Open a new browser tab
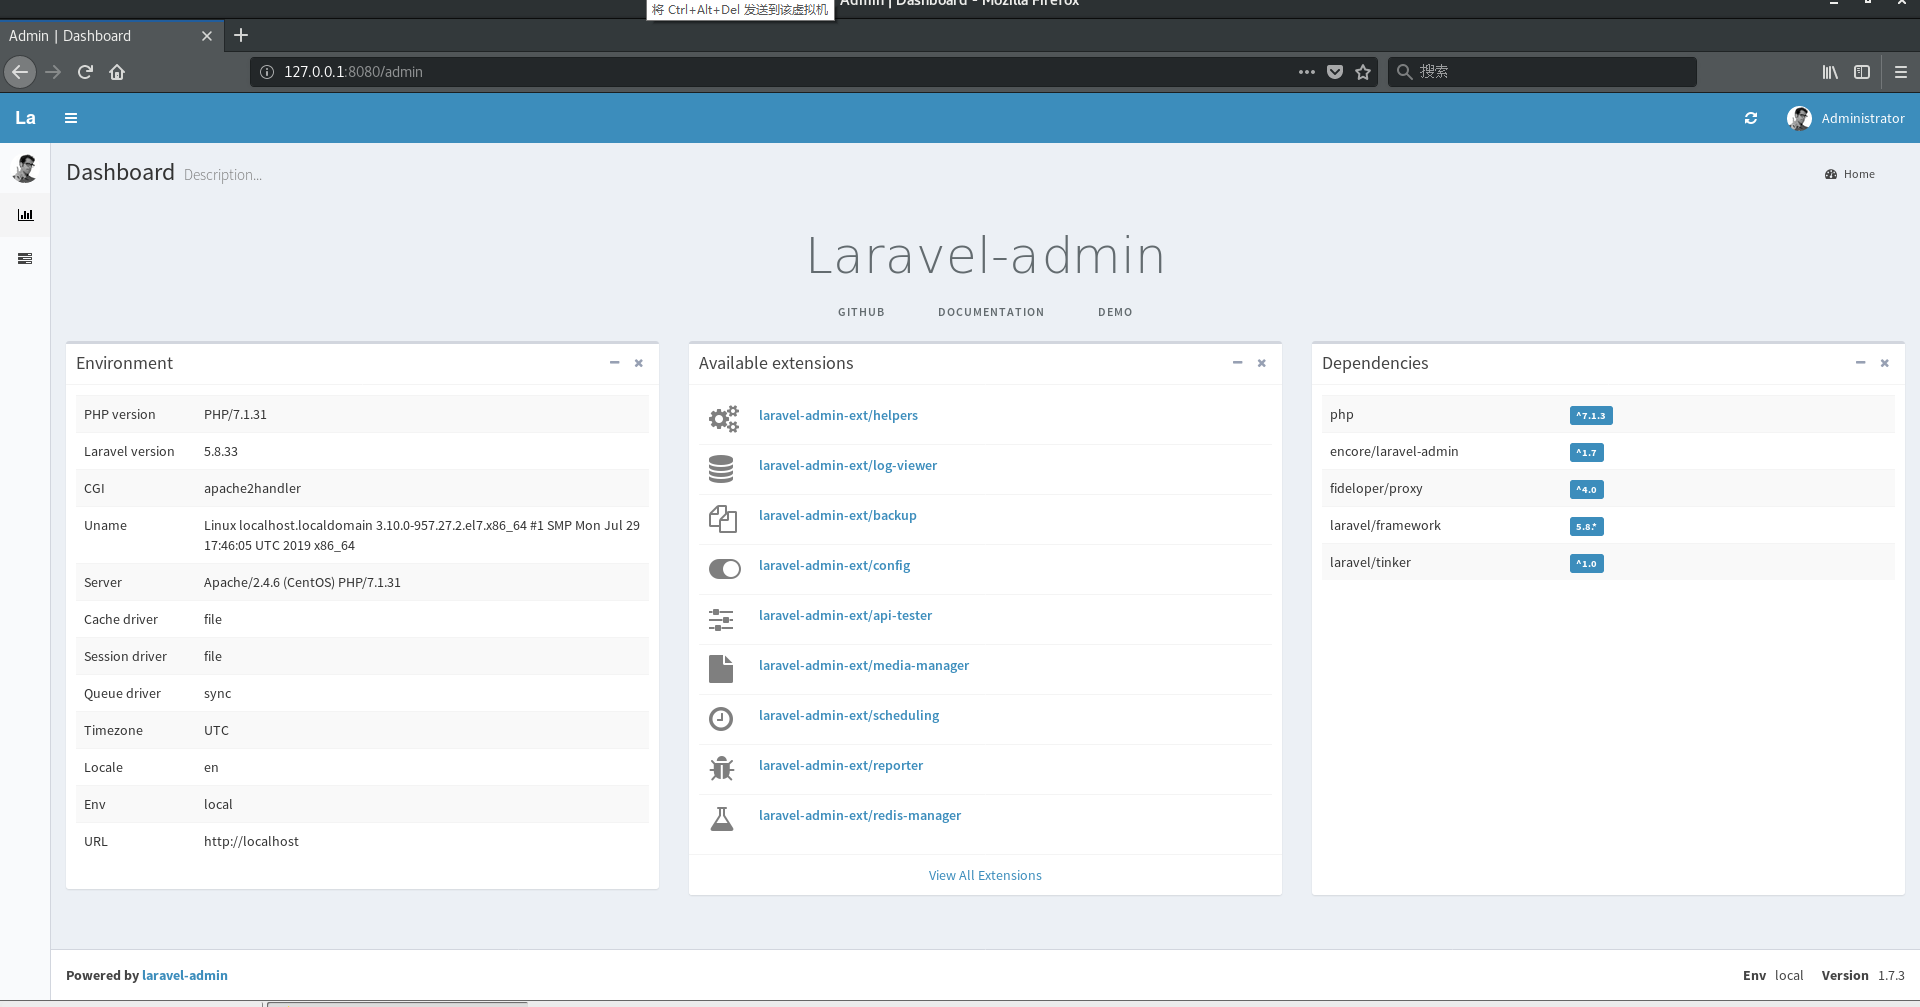 241,36
